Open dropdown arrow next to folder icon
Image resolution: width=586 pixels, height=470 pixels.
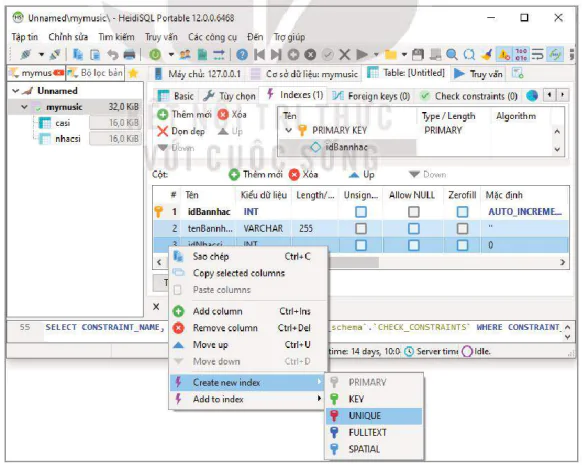click(x=404, y=55)
